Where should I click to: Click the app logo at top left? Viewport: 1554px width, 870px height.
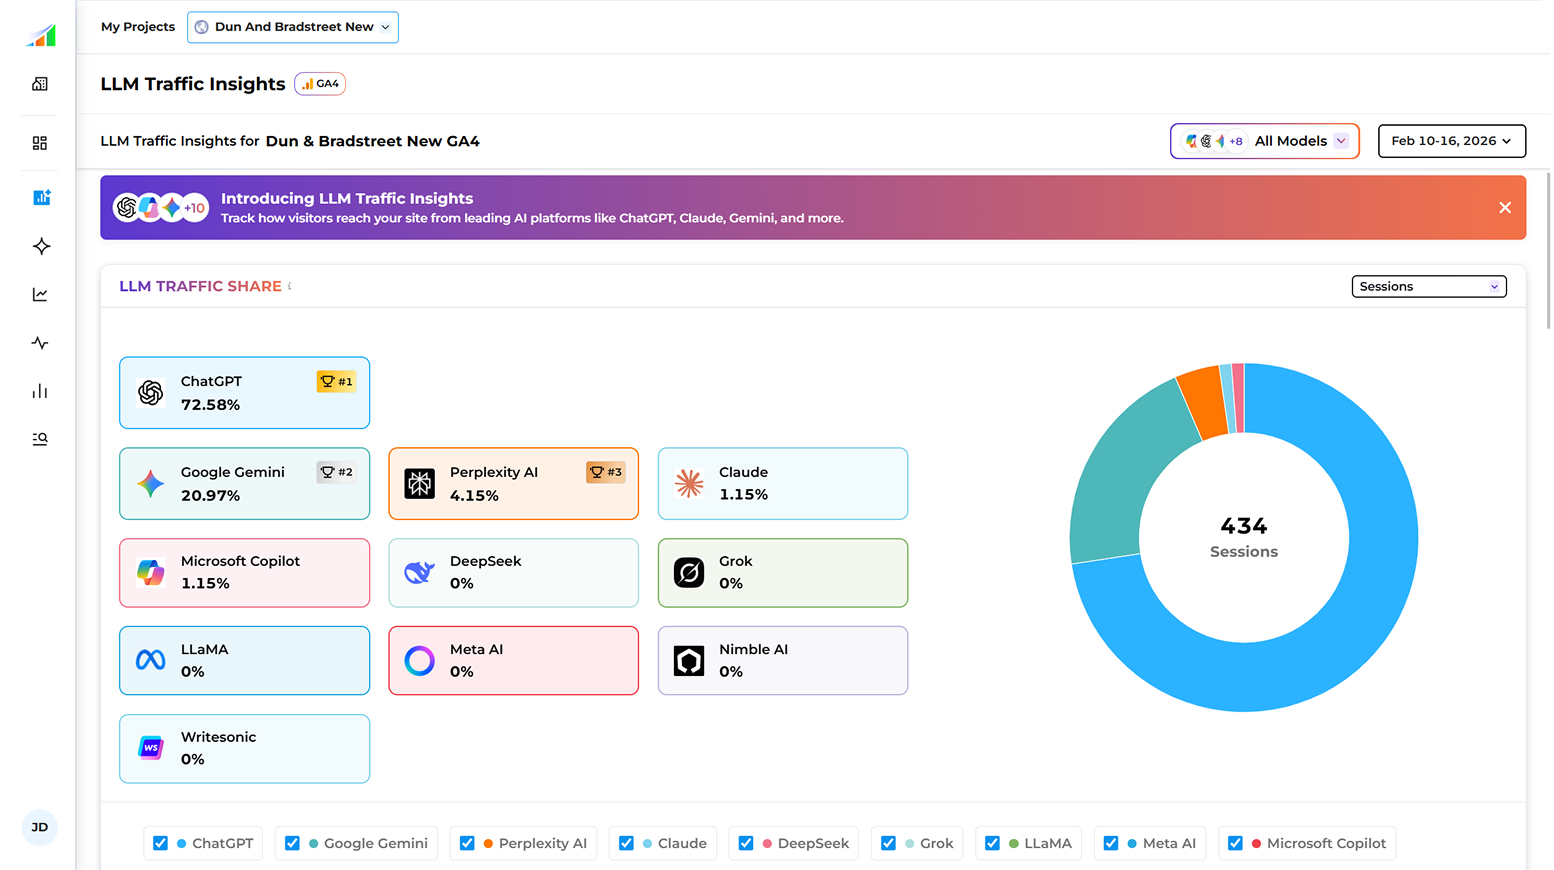[x=41, y=36]
